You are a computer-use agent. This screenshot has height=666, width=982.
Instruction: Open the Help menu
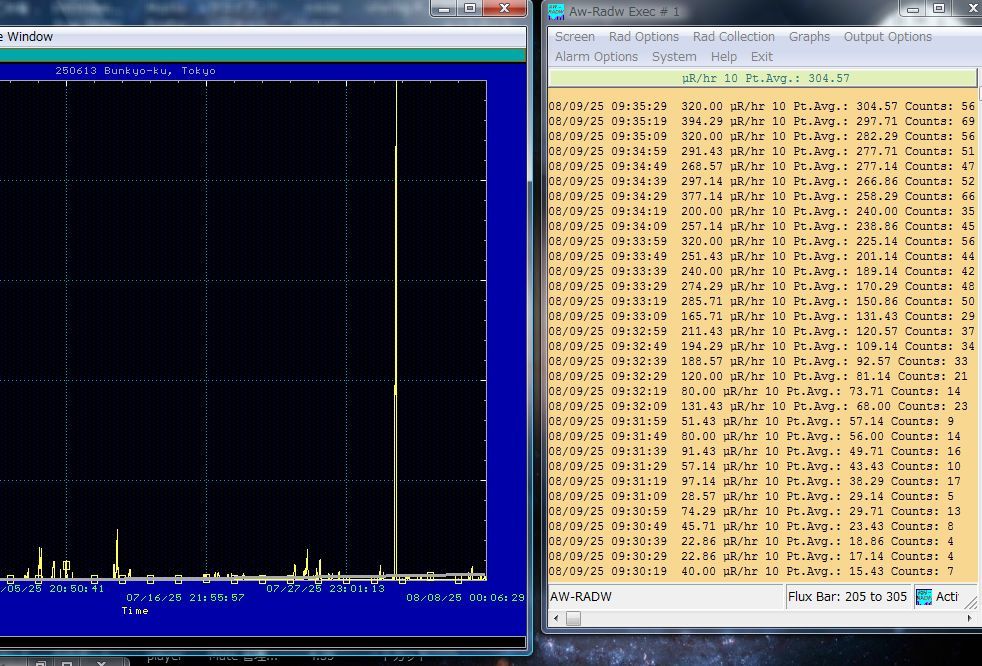pos(723,57)
